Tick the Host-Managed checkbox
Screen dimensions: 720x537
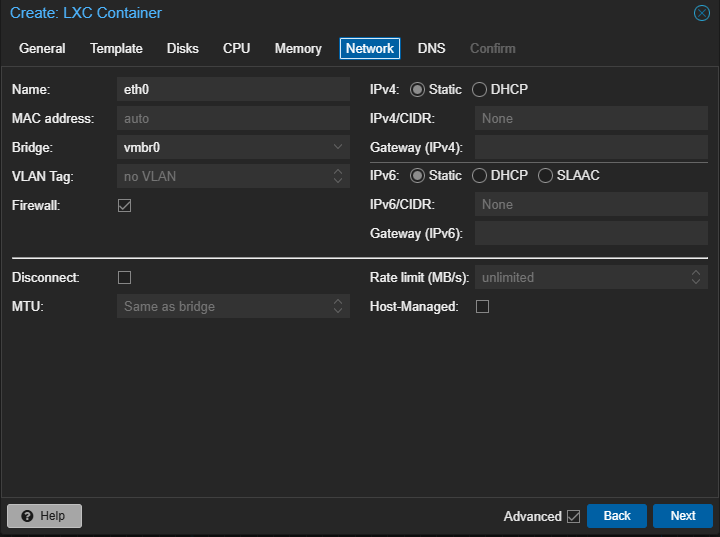click(482, 306)
